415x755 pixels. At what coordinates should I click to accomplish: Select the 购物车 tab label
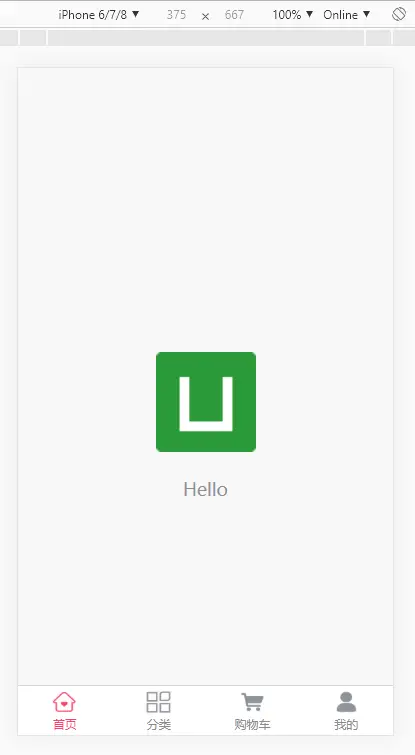(x=252, y=724)
